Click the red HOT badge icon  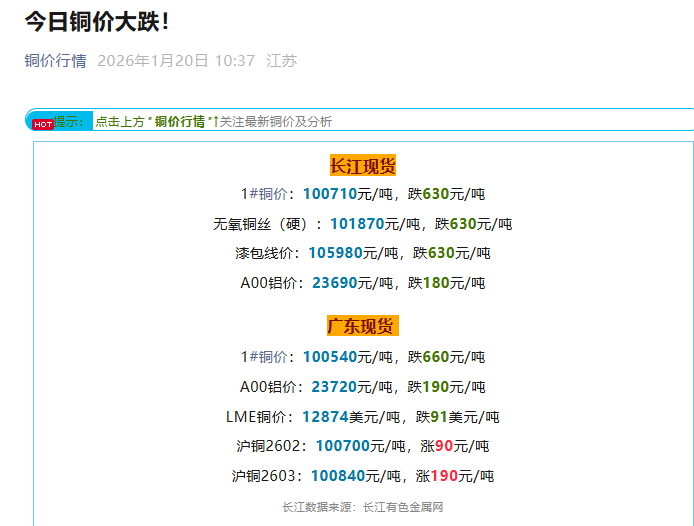(x=42, y=124)
